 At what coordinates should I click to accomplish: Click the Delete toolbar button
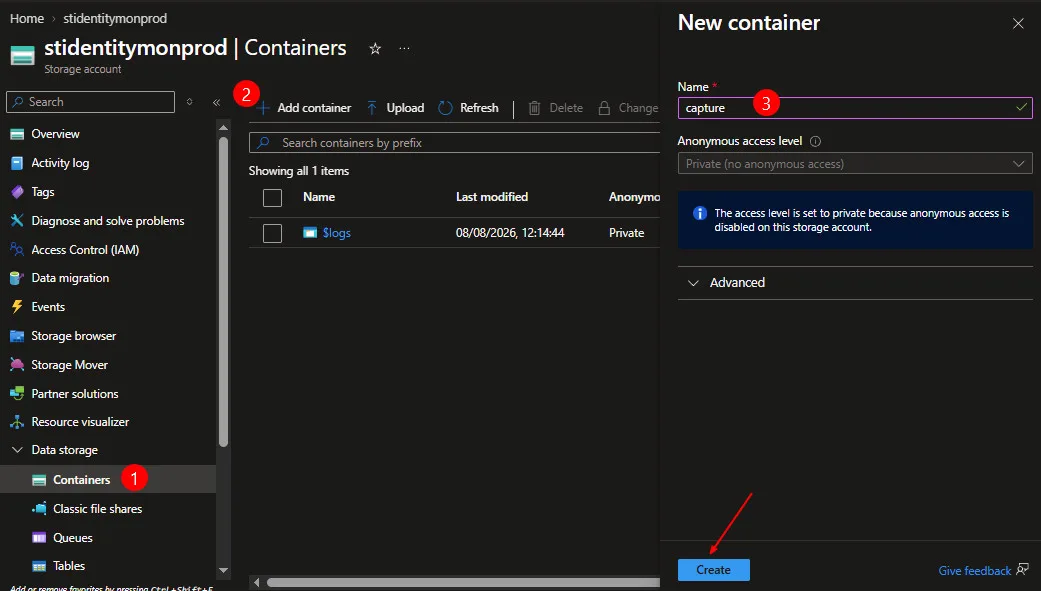pos(556,108)
